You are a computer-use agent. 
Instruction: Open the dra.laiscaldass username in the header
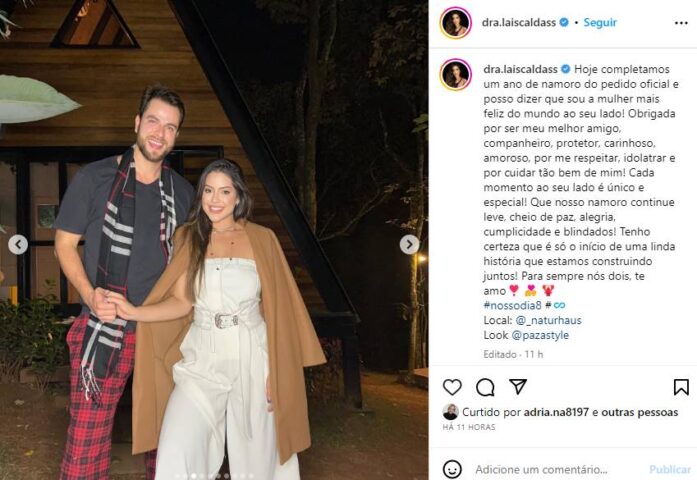point(519,23)
